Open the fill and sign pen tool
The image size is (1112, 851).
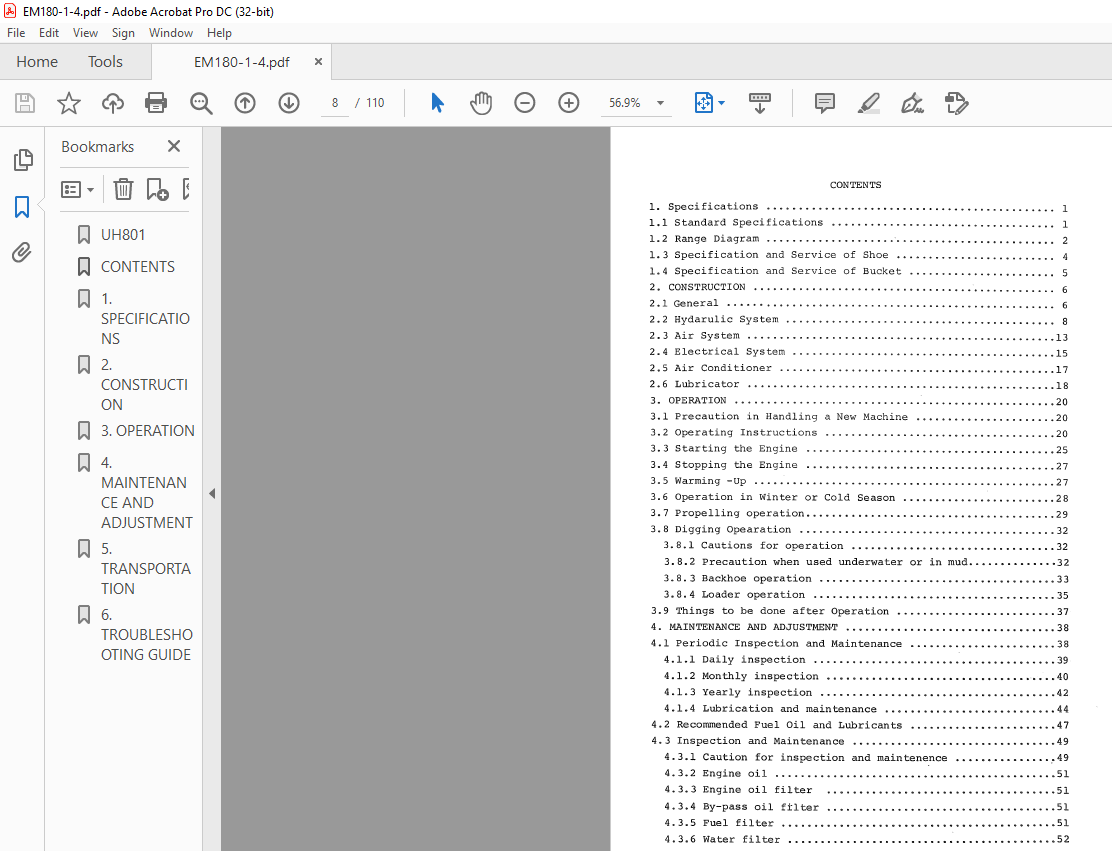click(912, 103)
